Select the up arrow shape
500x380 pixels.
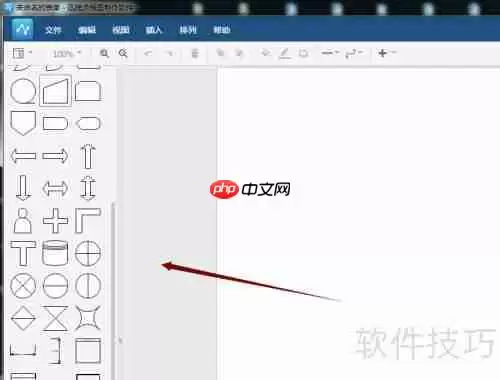coord(88,156)
